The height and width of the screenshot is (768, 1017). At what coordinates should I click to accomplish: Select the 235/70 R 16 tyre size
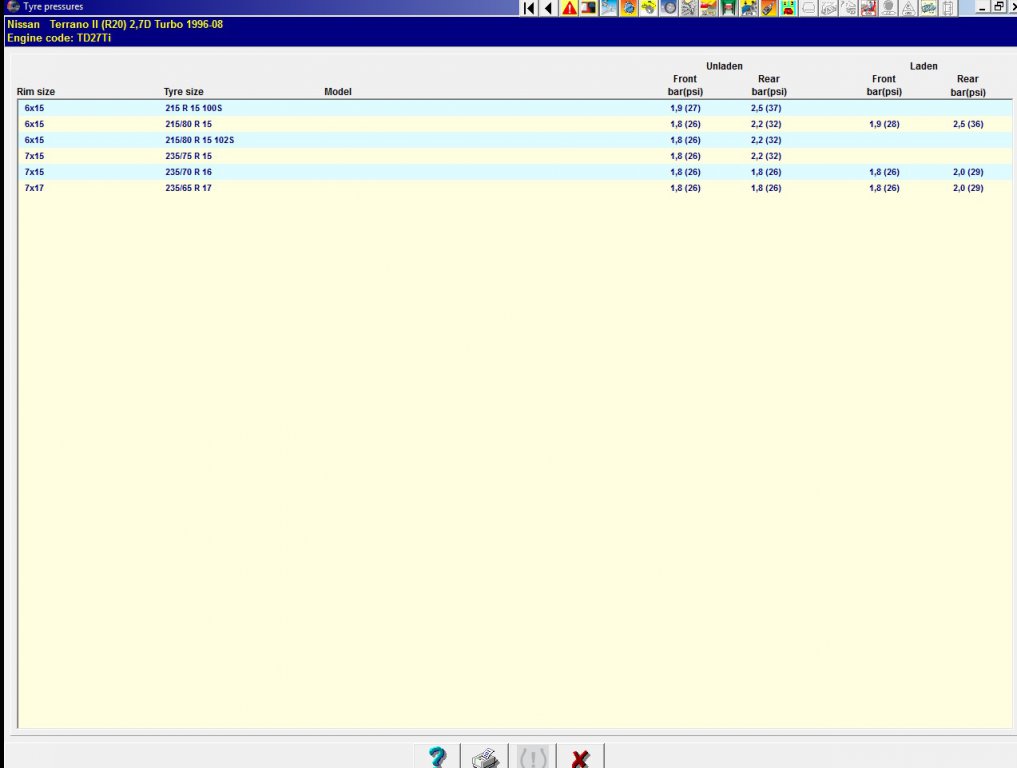(188, 172)
